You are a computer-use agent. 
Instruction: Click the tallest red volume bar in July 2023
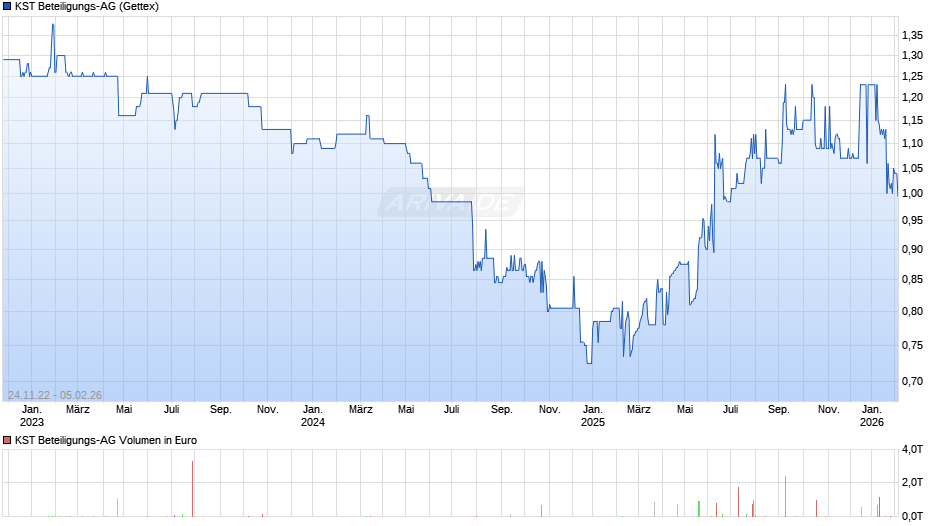(192, 489)
